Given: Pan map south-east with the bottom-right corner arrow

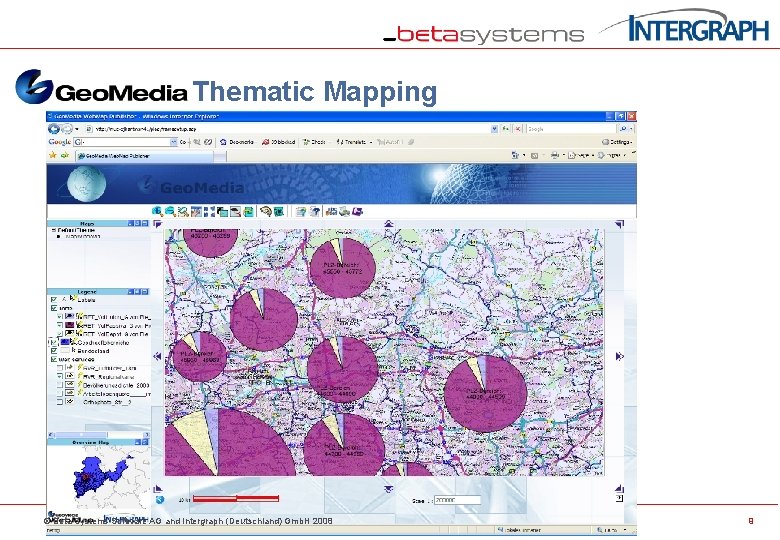Looking at the screenshot, I should click(619, 489).
